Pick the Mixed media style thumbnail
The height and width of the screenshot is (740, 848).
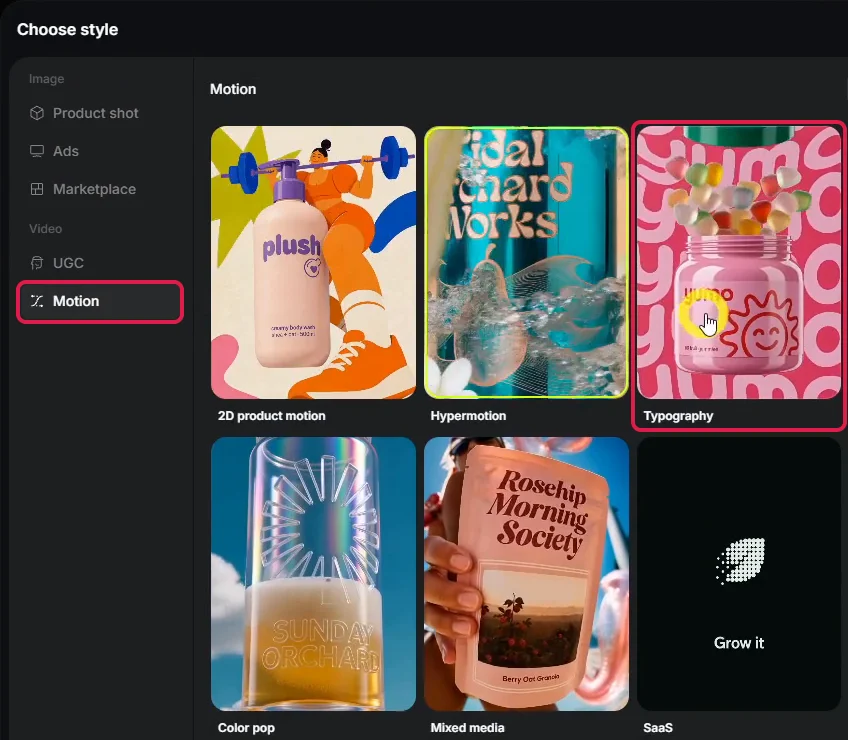(526, 574)
